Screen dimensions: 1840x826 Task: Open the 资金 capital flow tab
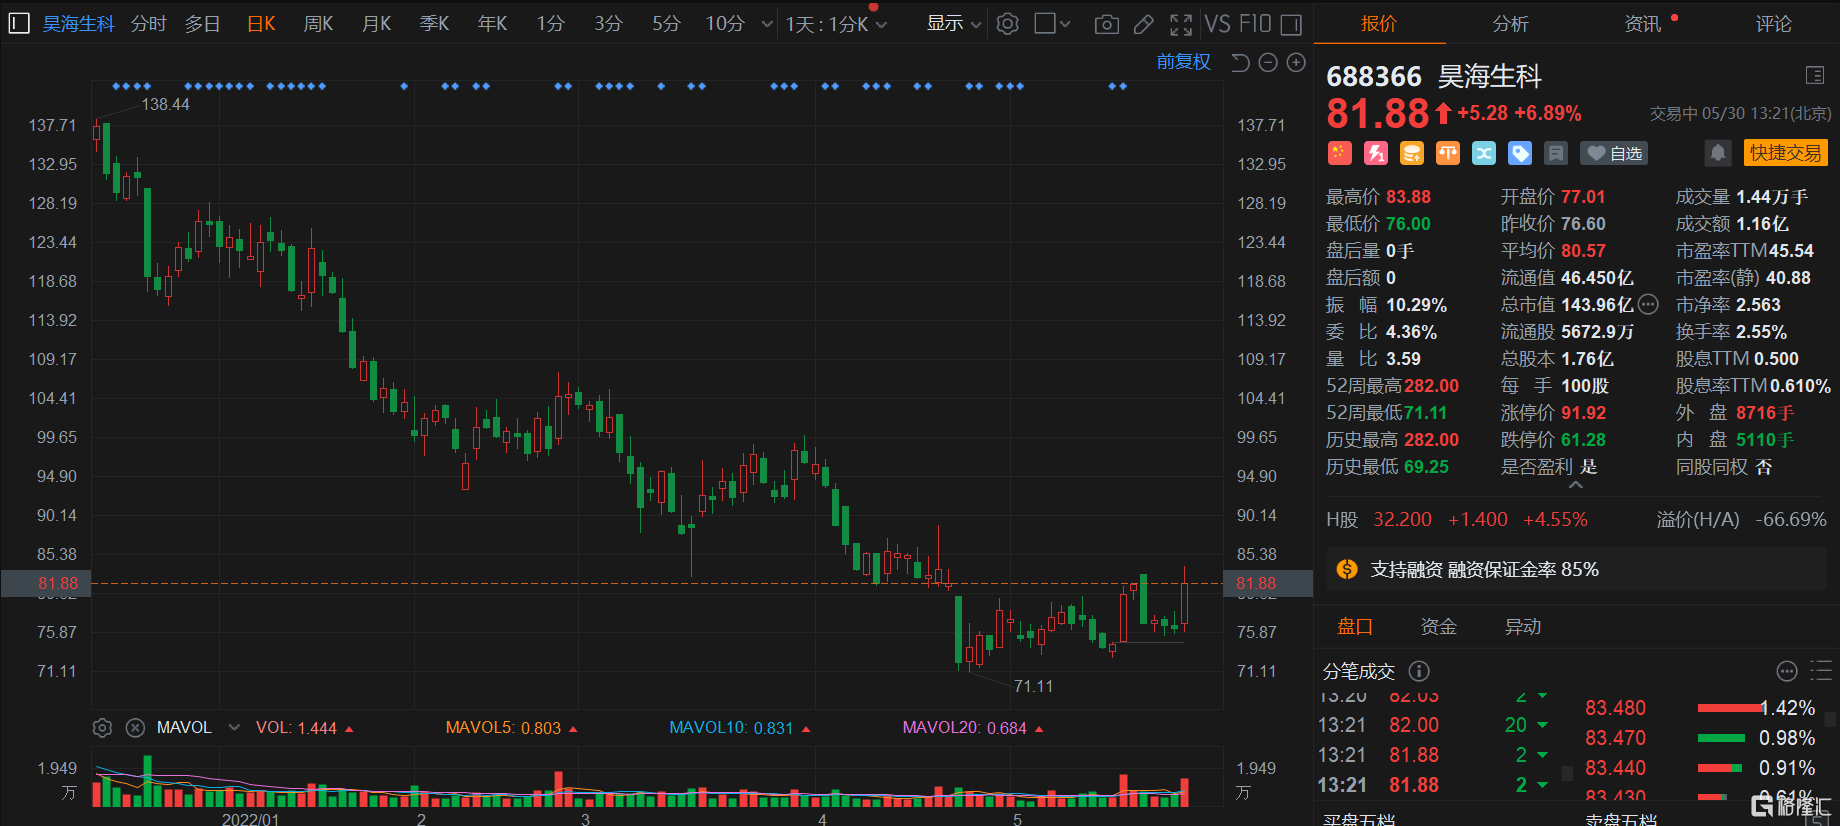point(1438,627)
